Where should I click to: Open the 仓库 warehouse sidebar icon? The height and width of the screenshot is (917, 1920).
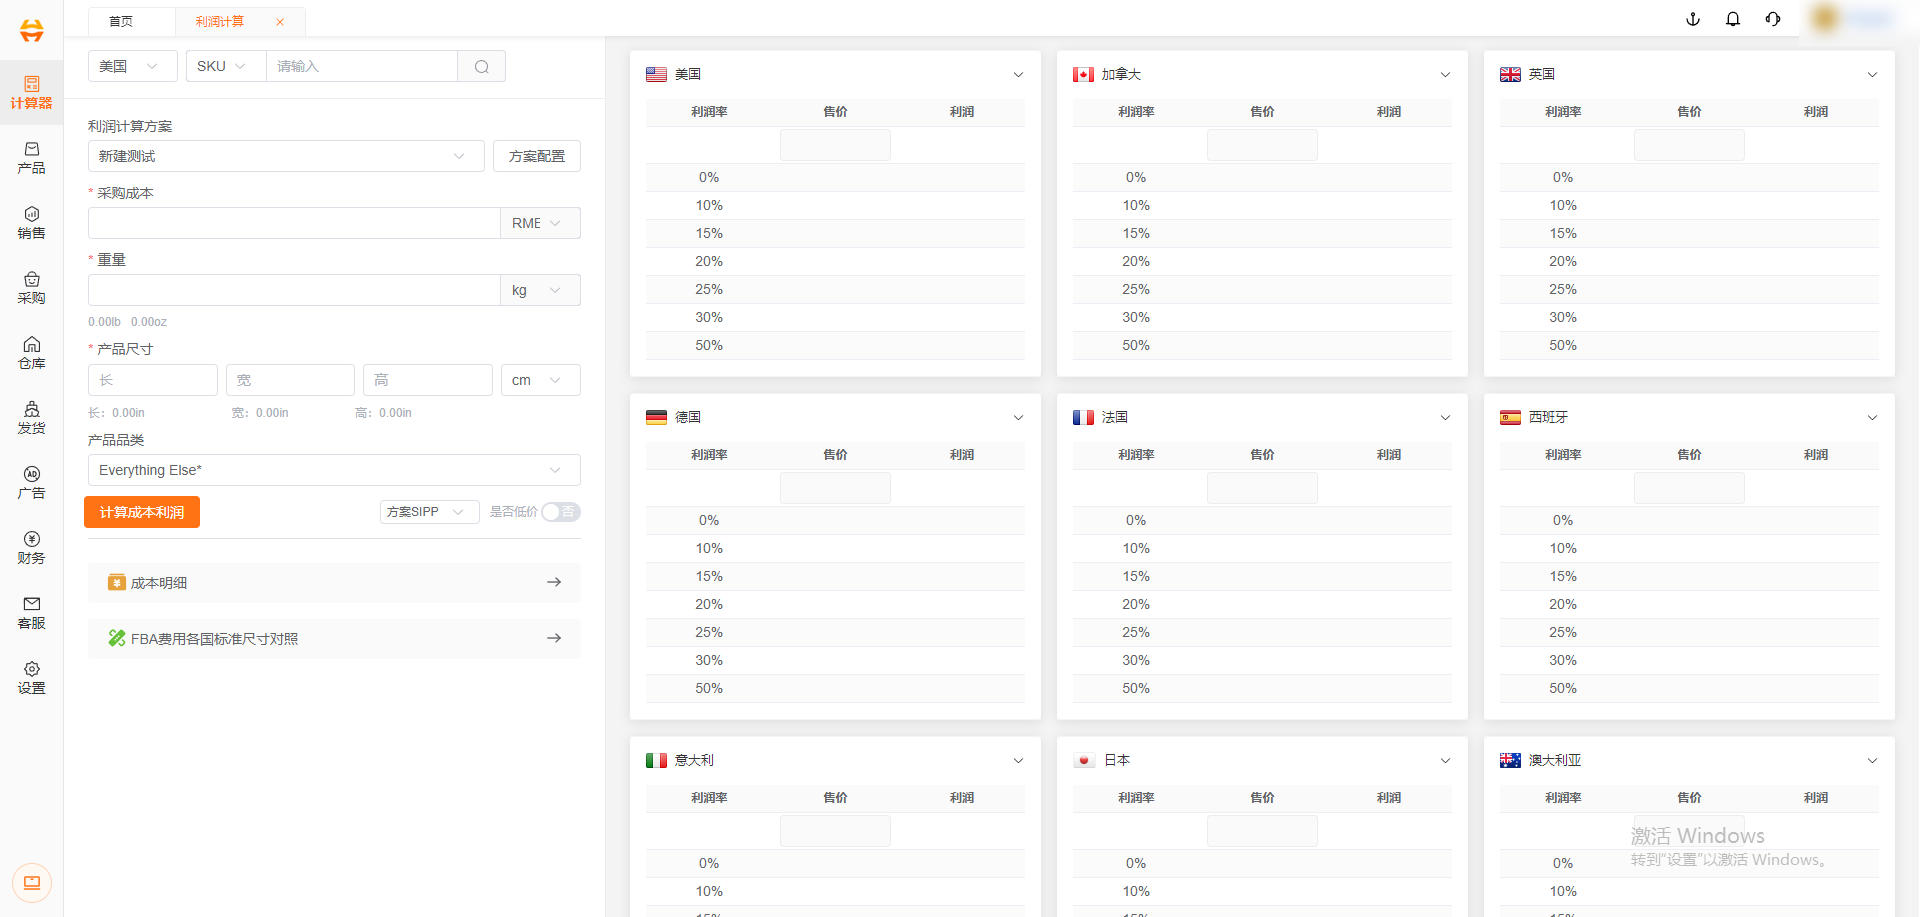pyautogui.click(x=31, y=352)
